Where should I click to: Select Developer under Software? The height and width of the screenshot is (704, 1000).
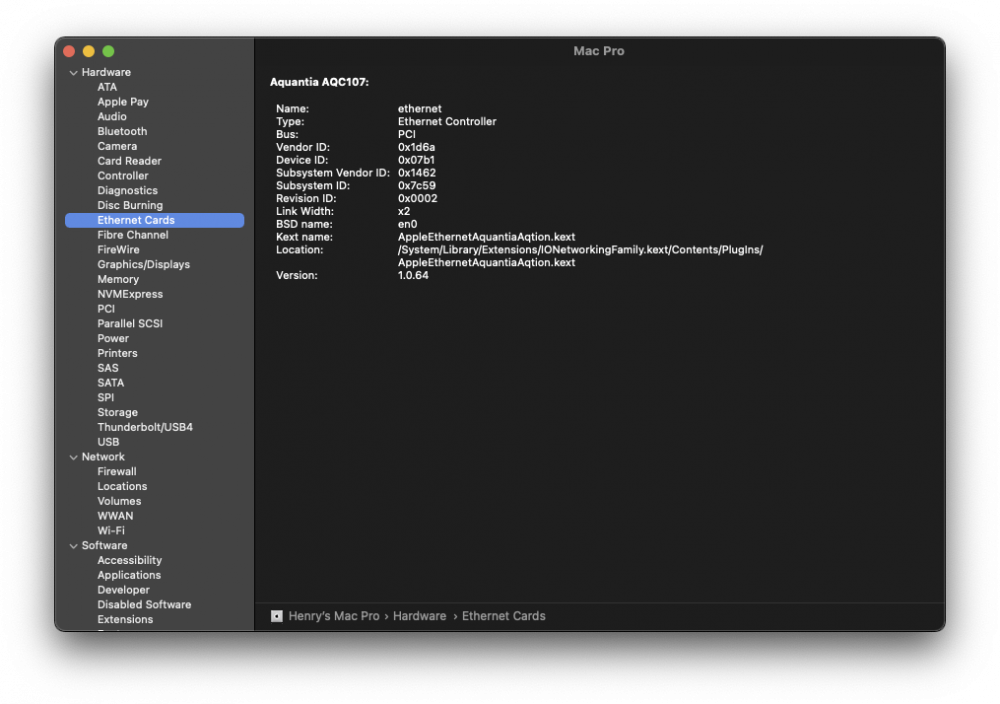123,590
